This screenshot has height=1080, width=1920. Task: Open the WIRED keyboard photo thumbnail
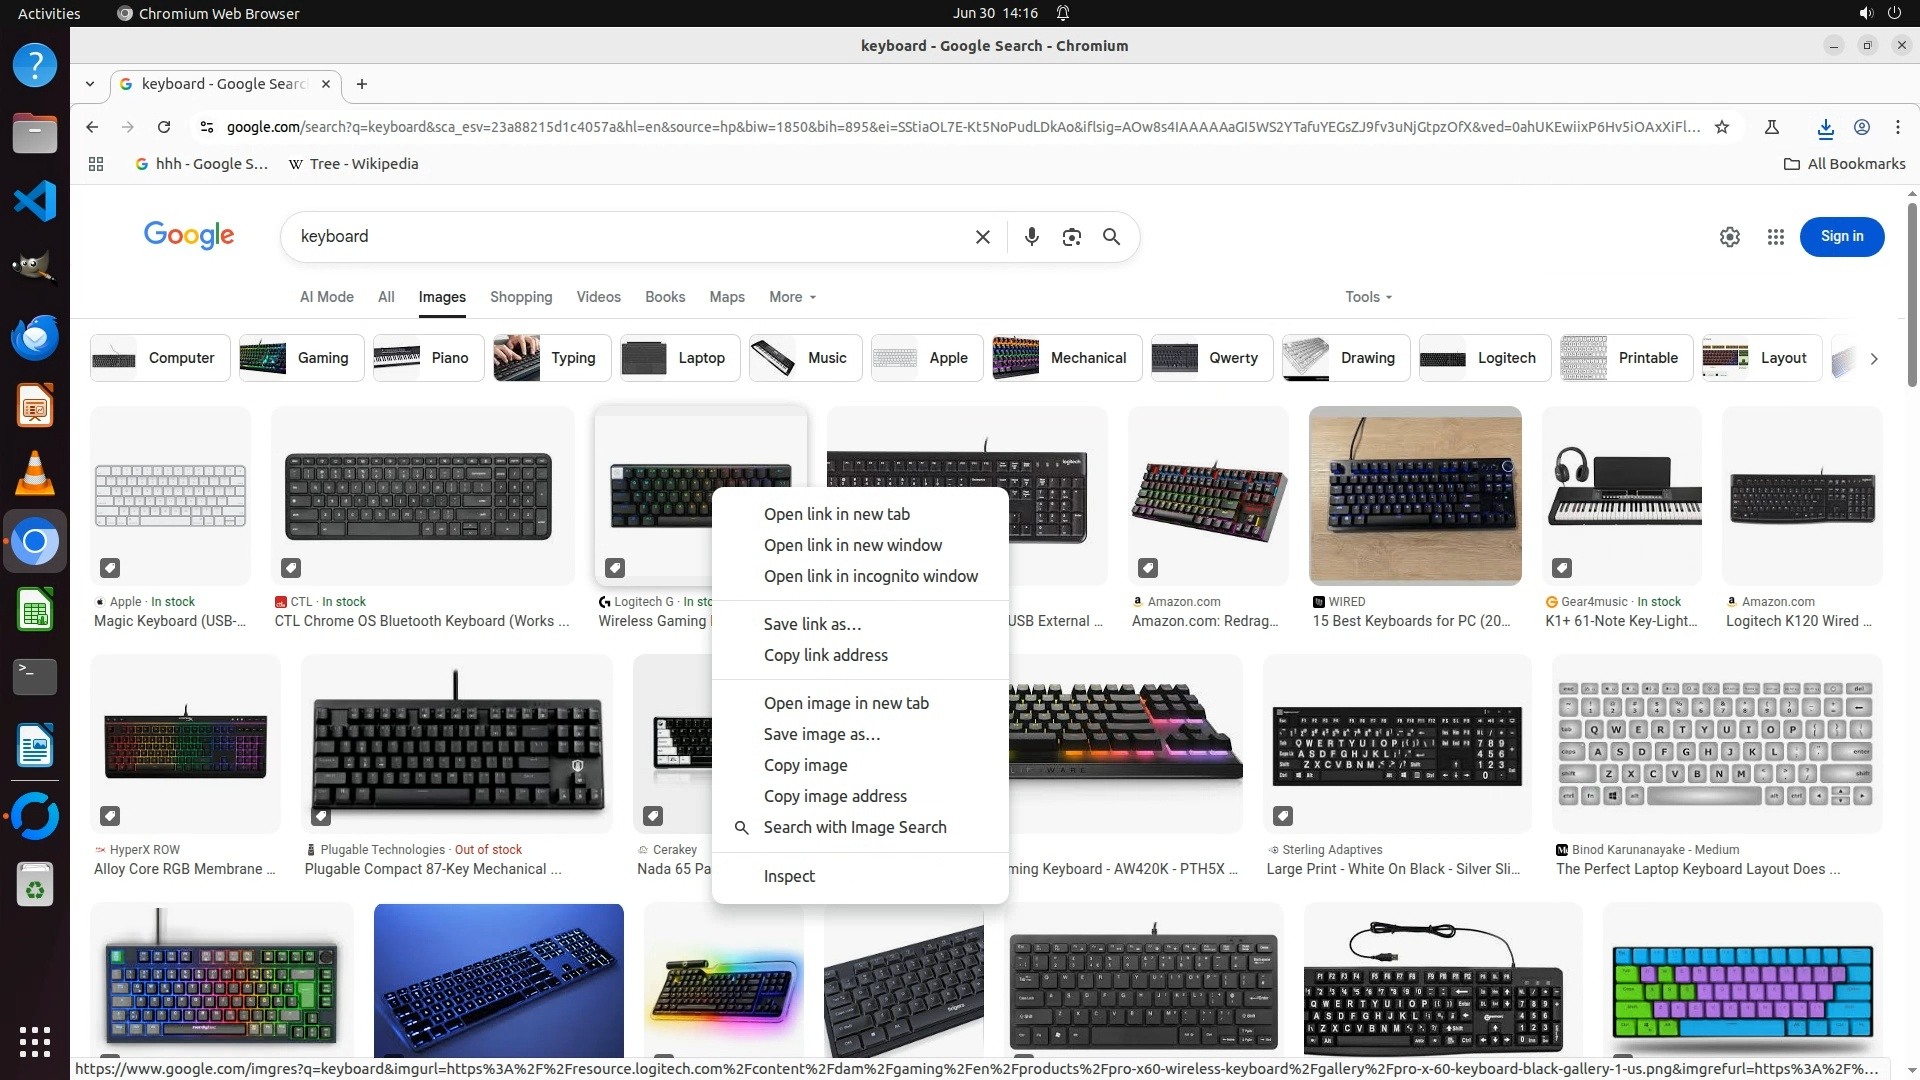point(1414,496)
